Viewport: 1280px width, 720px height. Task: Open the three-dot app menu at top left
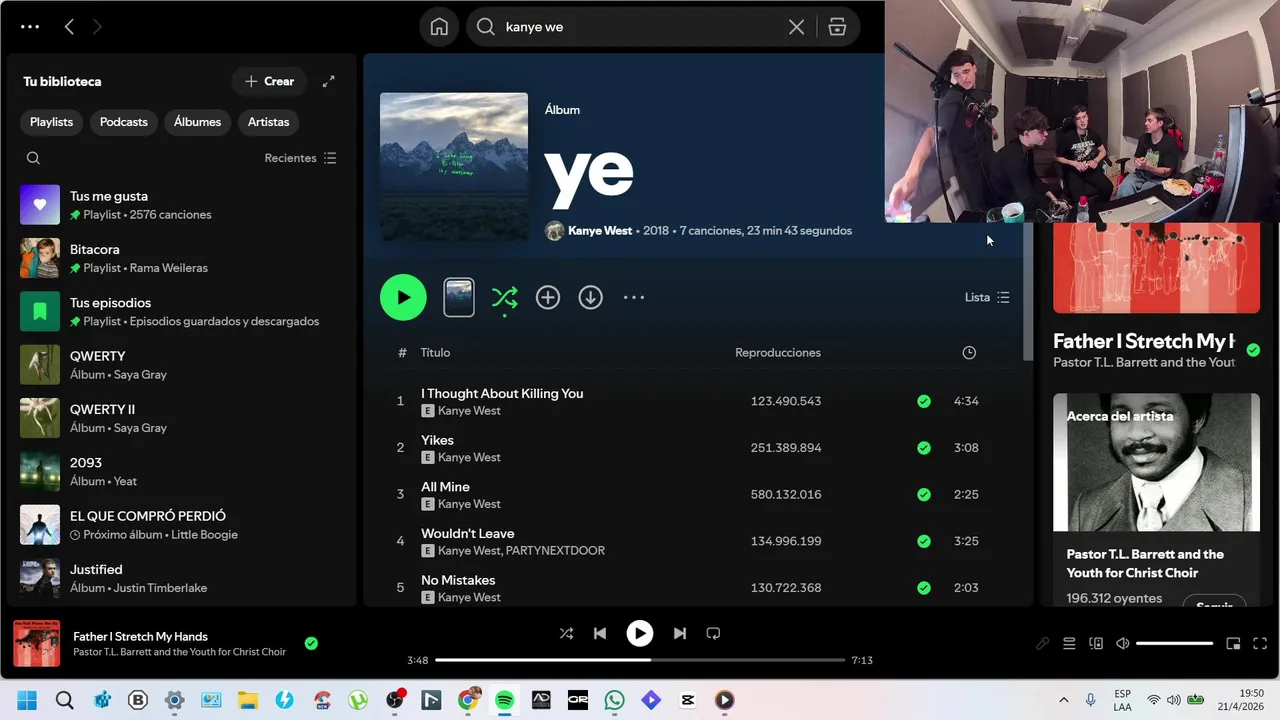pyautogui.click(x=30, y=27)
